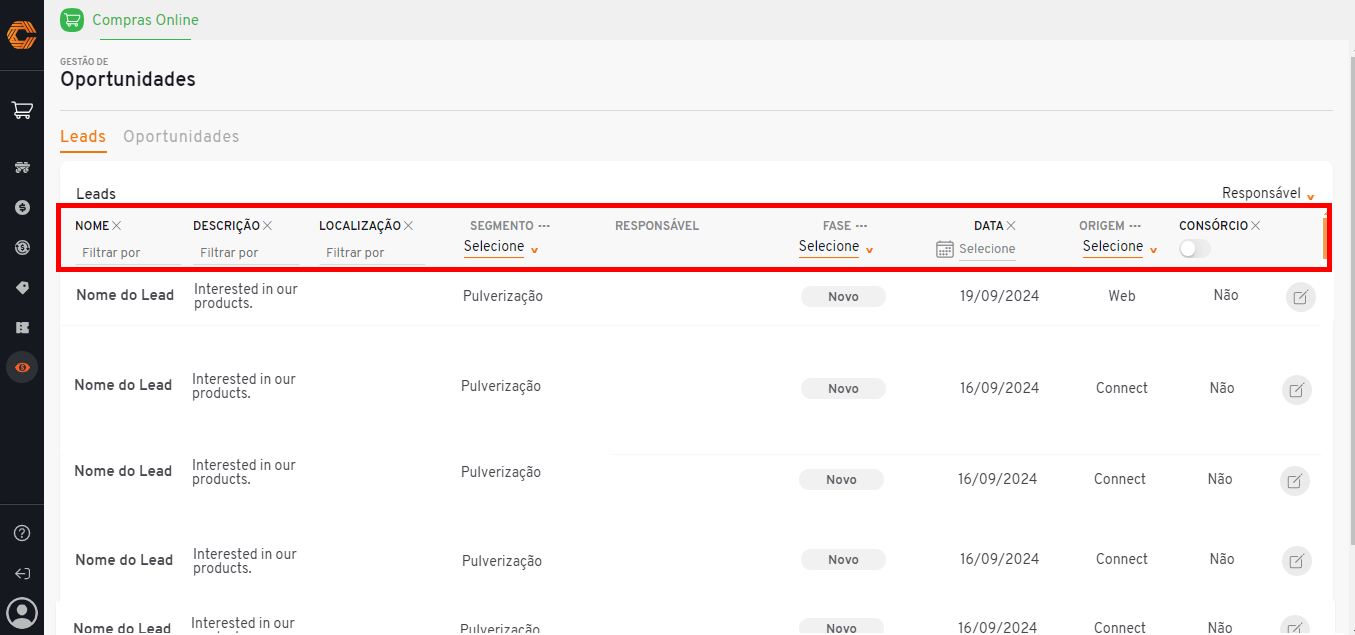Click Pulverização in the Web origin row

coord(503,296)
